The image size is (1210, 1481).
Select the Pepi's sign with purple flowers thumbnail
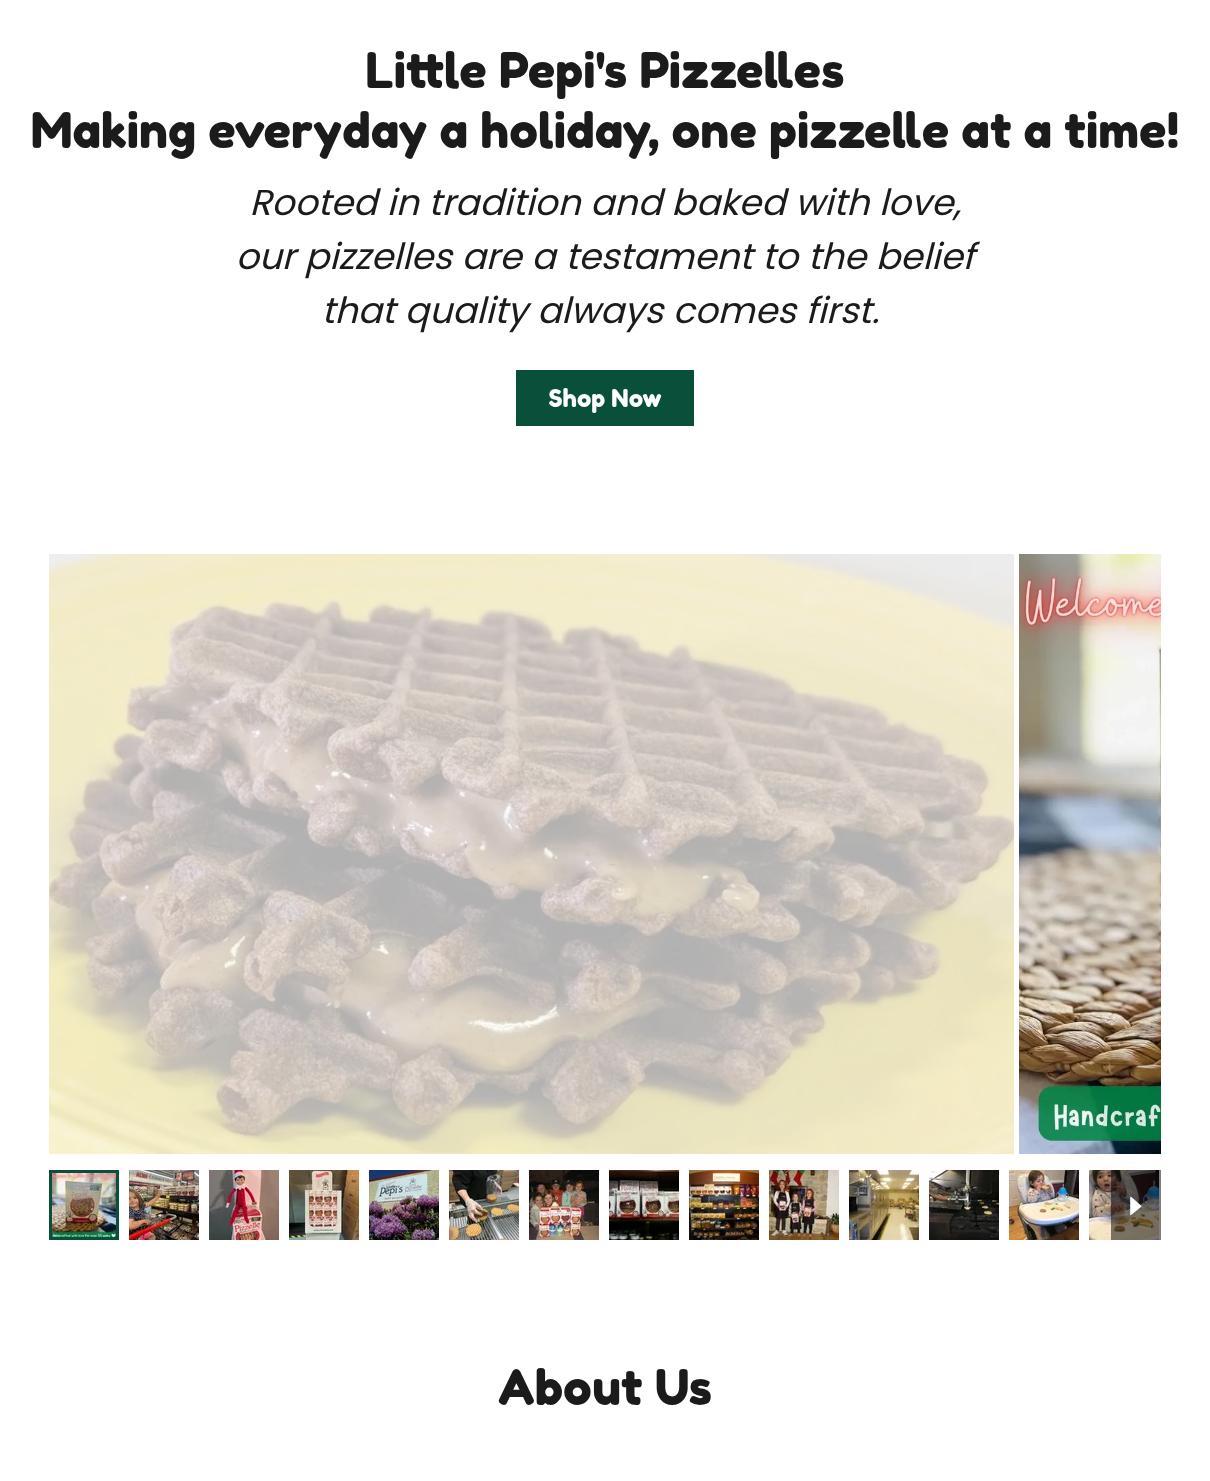pyautogui.click(x=404, y=1205)
